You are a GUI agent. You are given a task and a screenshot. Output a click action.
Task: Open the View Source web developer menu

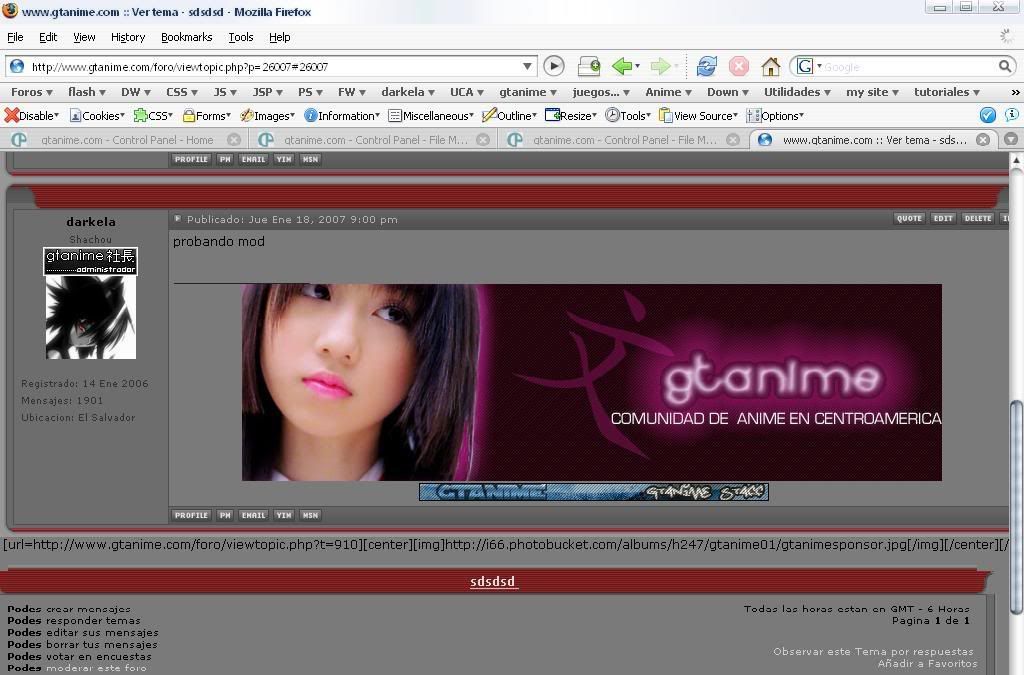[698, 116]
